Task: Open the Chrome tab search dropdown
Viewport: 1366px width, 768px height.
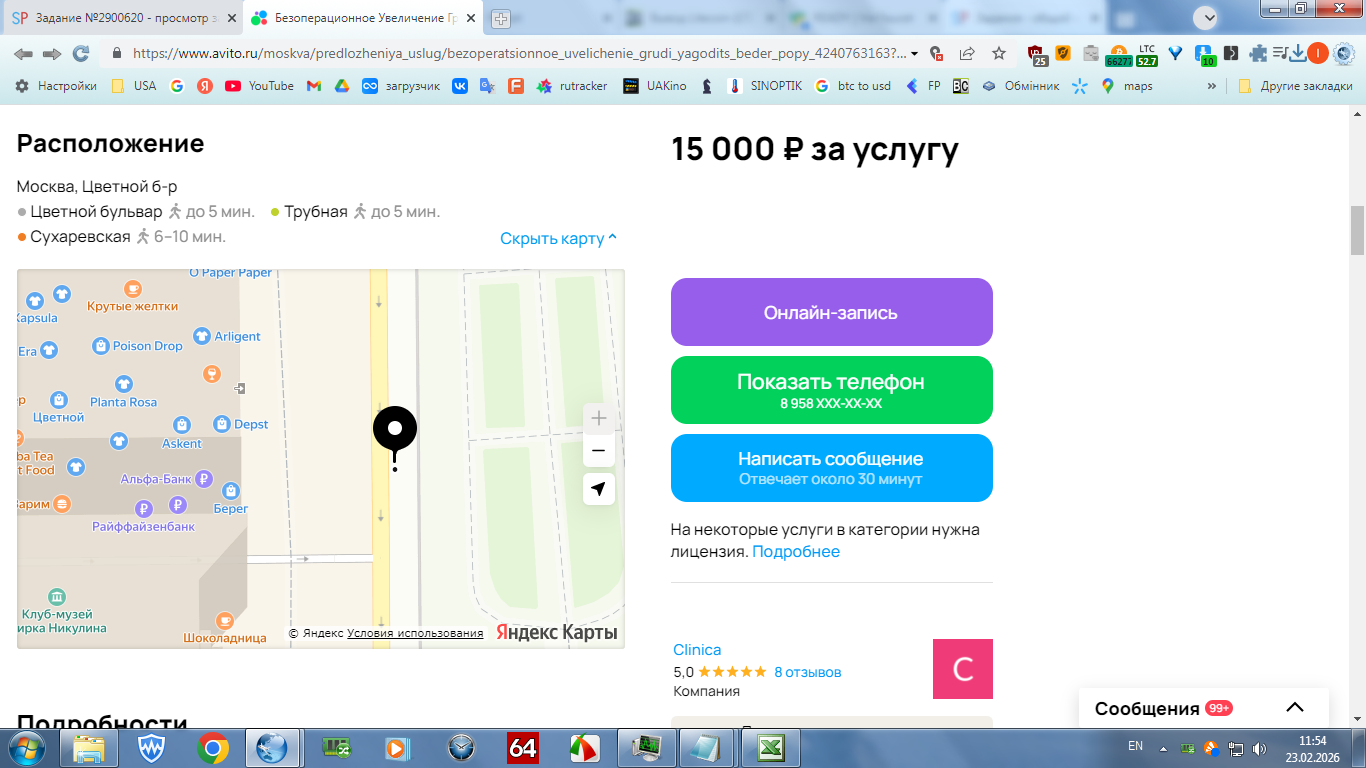Action: click(x=1206, y=18)
